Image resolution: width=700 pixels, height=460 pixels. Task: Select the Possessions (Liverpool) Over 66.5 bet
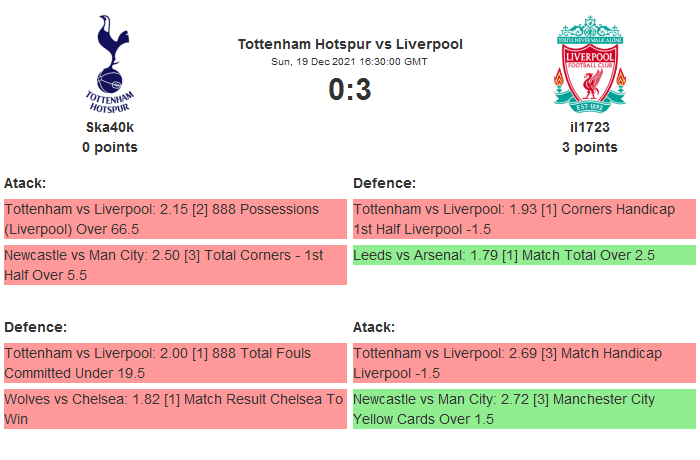tap(174, 219)
